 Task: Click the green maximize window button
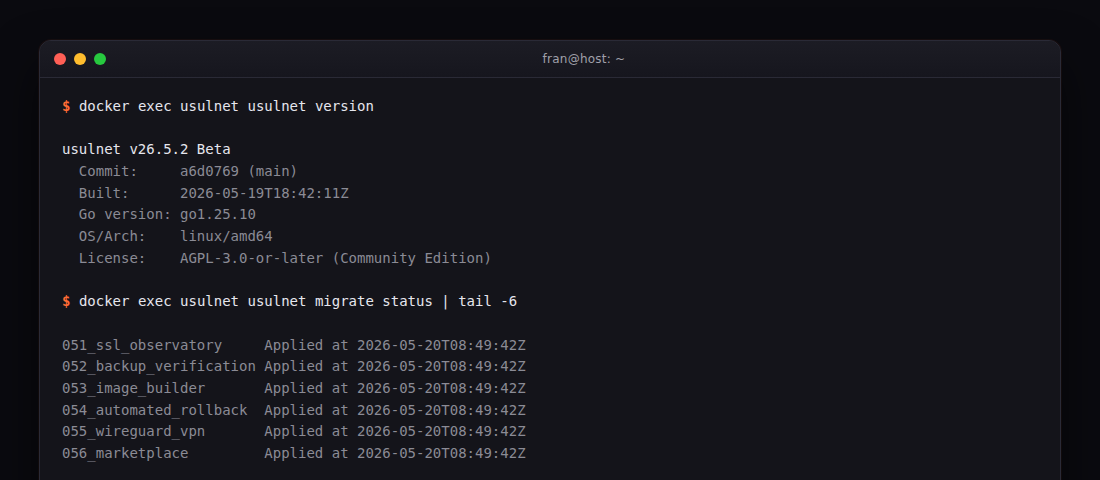click(100, 59)
